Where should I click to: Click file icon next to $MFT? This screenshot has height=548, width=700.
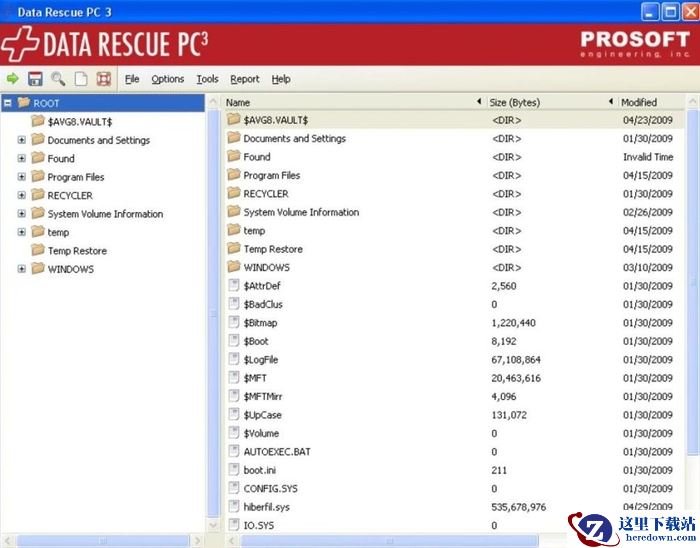(x=233, y=378)
